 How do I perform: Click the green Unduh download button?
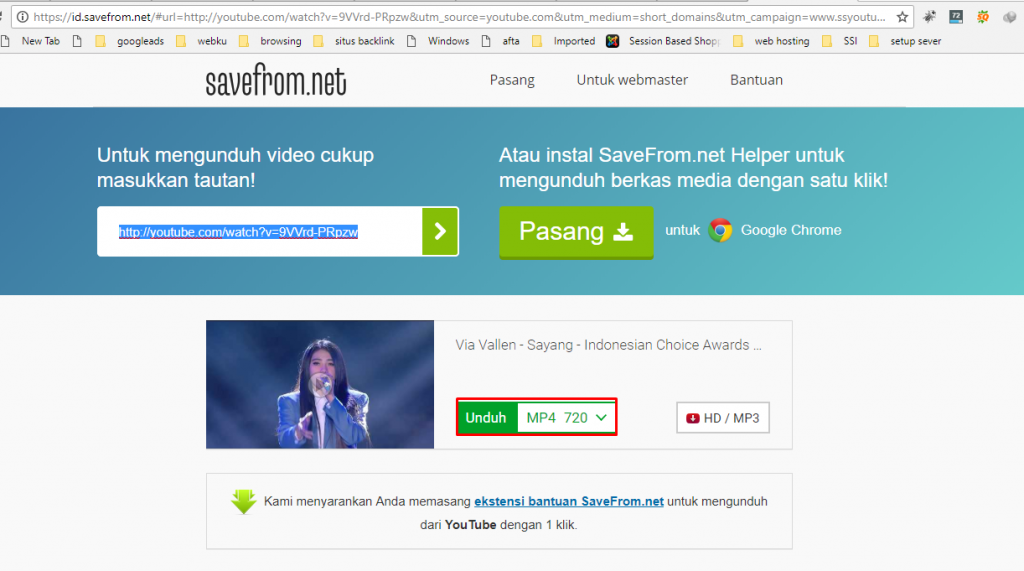tap(487, 417)
